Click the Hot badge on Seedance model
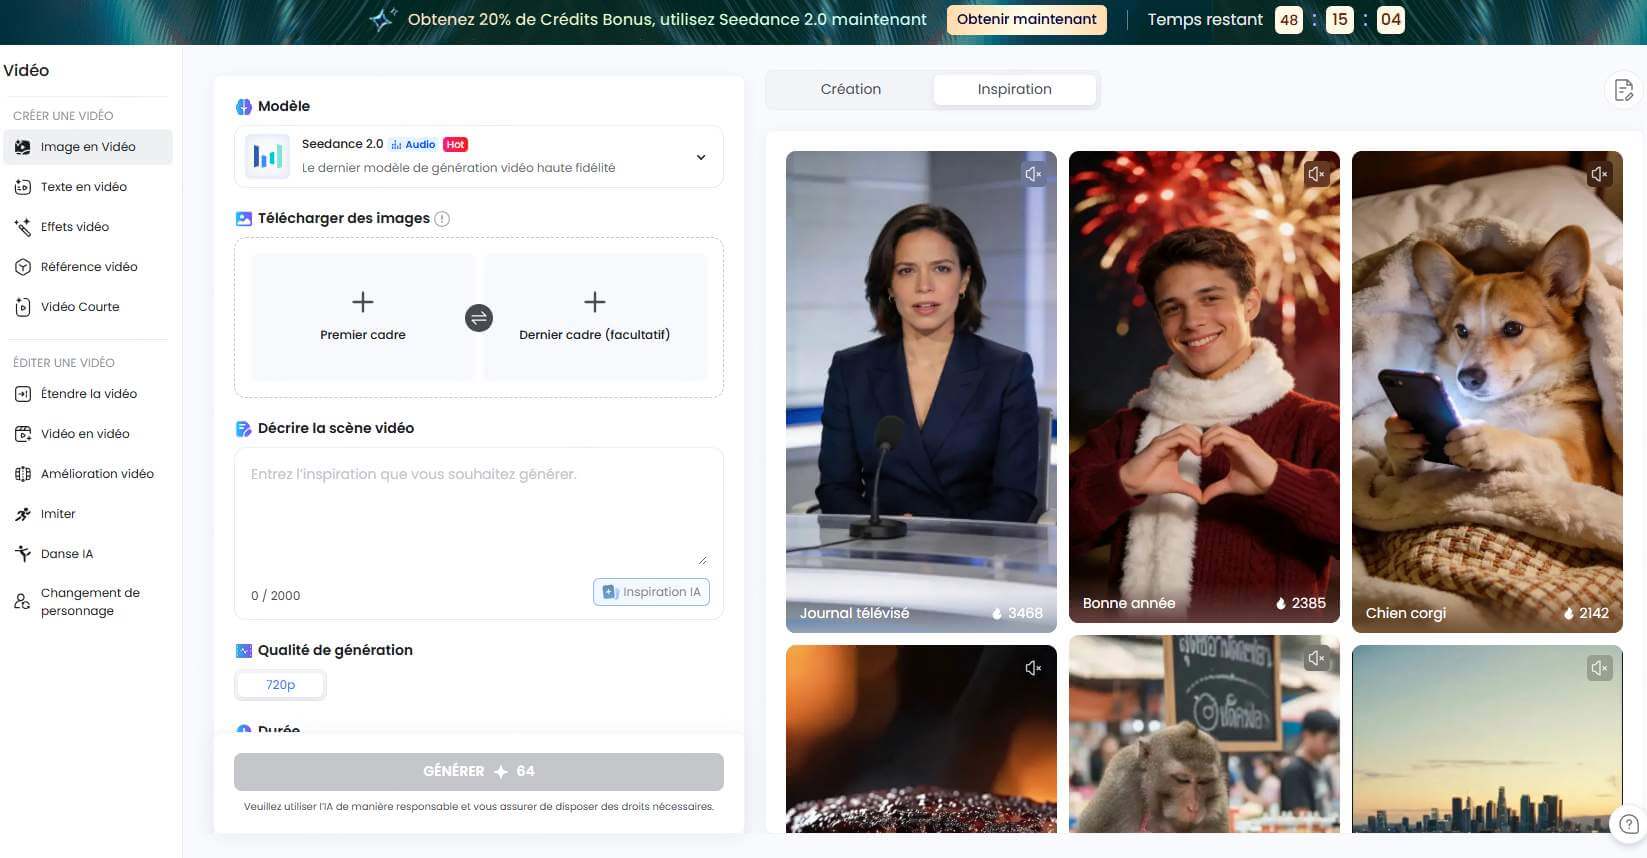This screenshot has height=858, width=1647. tap(455, 145)
